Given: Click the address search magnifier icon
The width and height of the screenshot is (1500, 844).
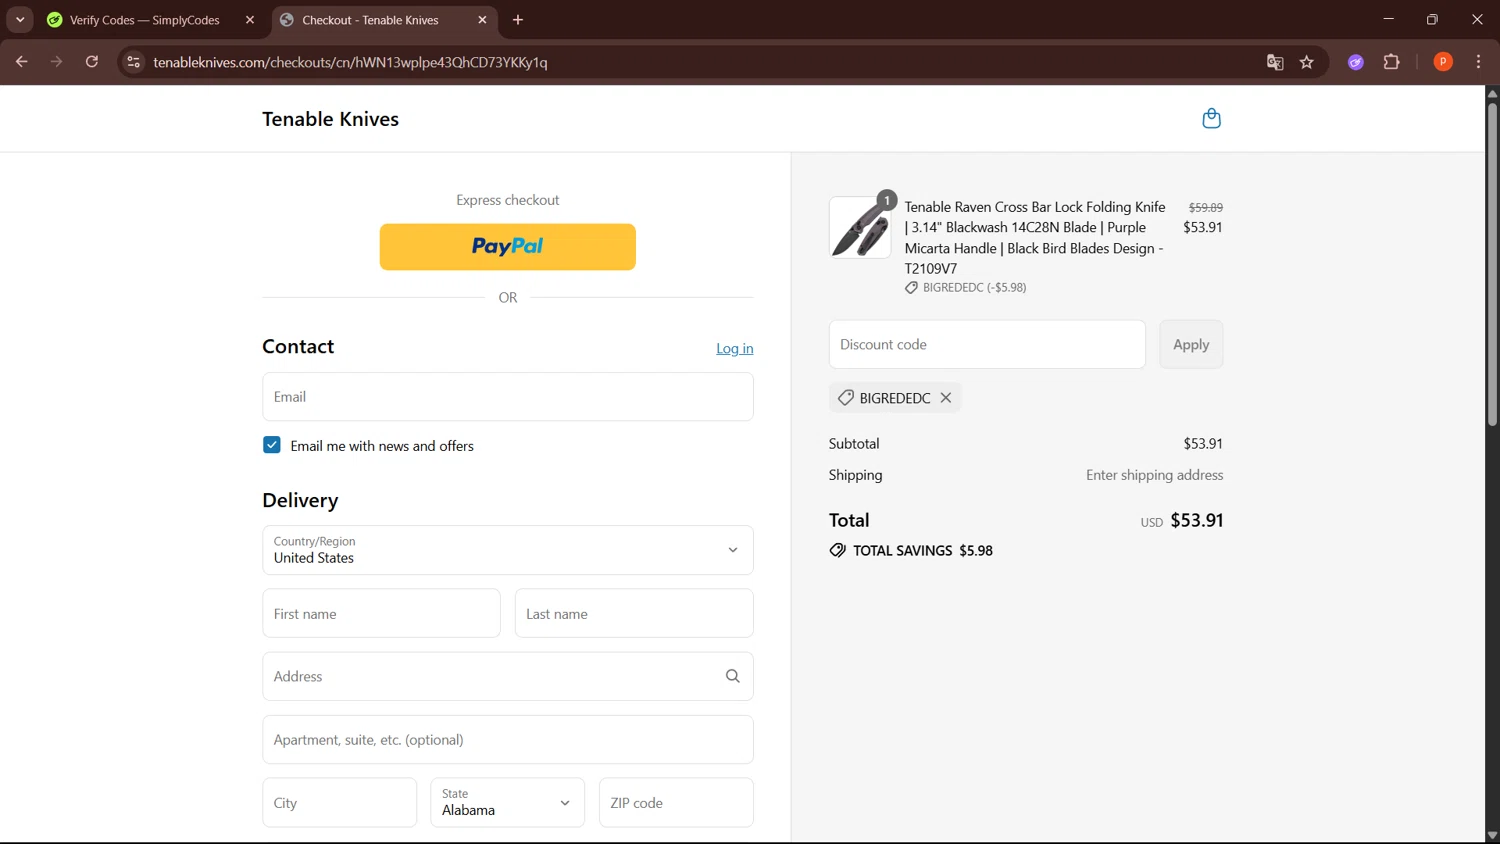Looking at the screenshot, I should click(733, 677).
